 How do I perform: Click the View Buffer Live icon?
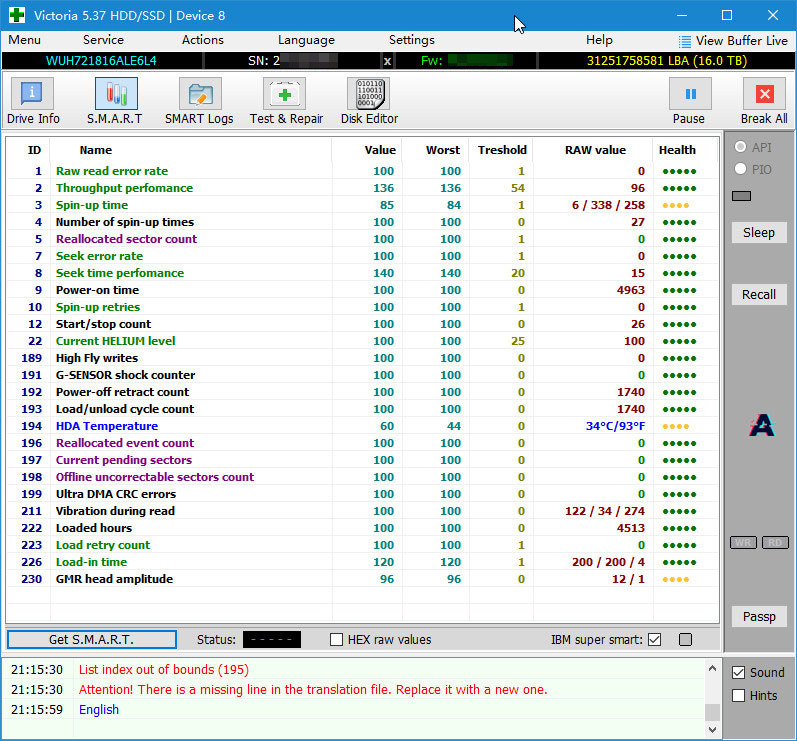coord(685,41)
